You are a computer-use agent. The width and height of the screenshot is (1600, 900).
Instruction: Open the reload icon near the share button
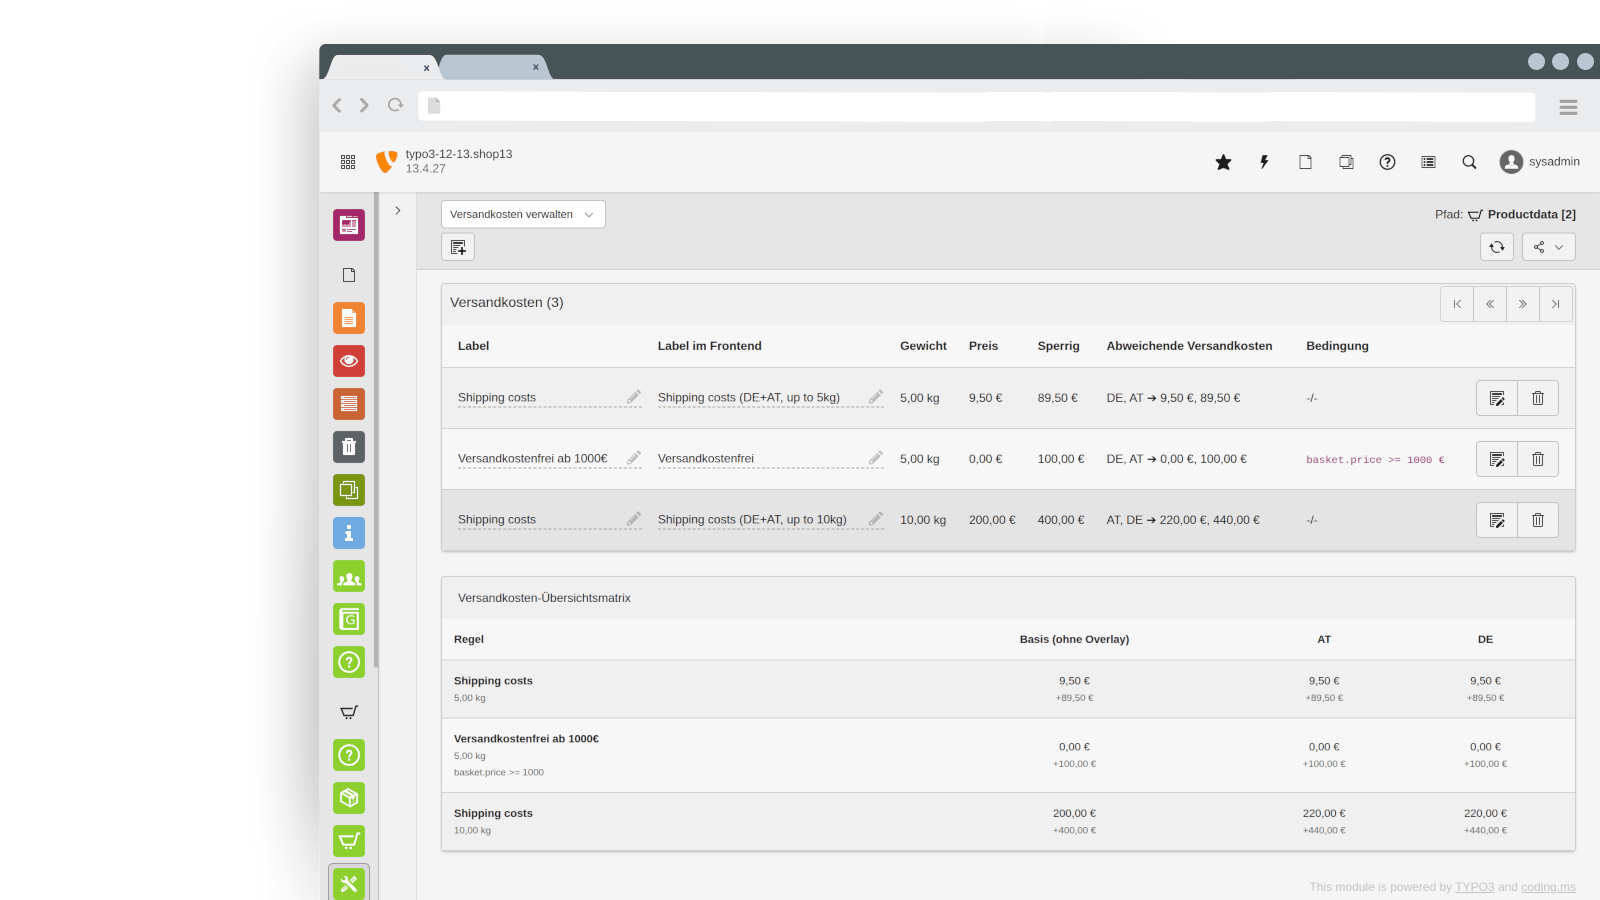pos(1496,246)
